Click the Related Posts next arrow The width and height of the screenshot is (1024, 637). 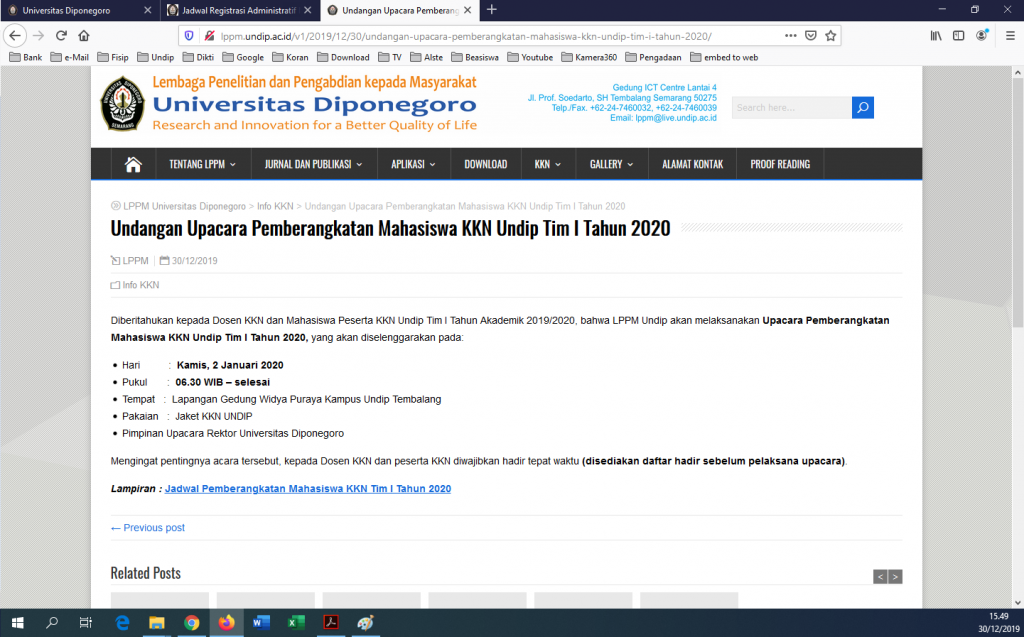tap(895, 576)
